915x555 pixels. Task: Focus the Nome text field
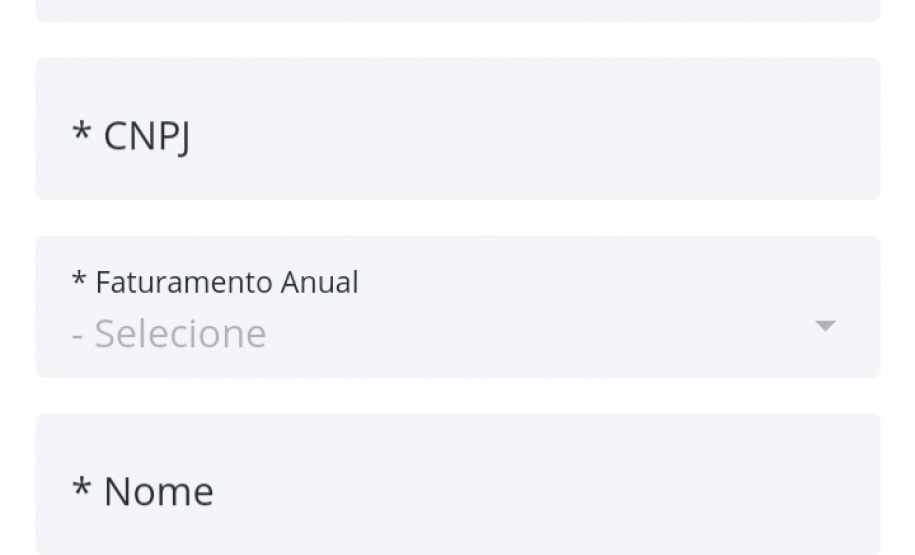click(x=458, y=485)
